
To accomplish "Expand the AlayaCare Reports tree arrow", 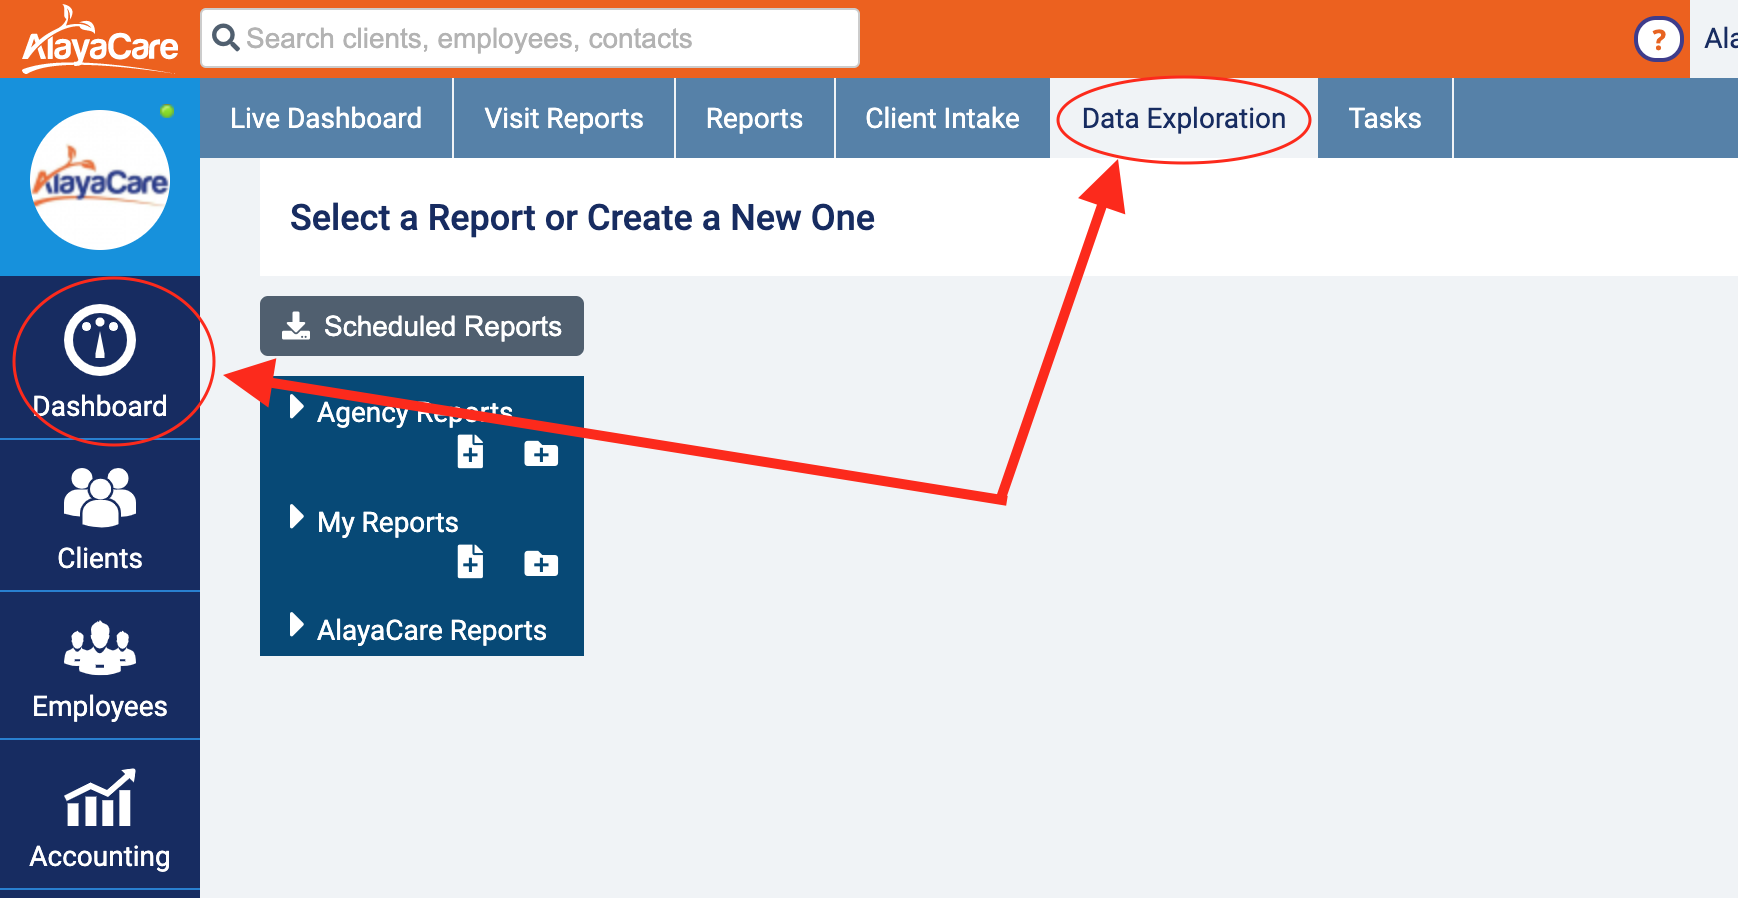I will pos(296,625).
